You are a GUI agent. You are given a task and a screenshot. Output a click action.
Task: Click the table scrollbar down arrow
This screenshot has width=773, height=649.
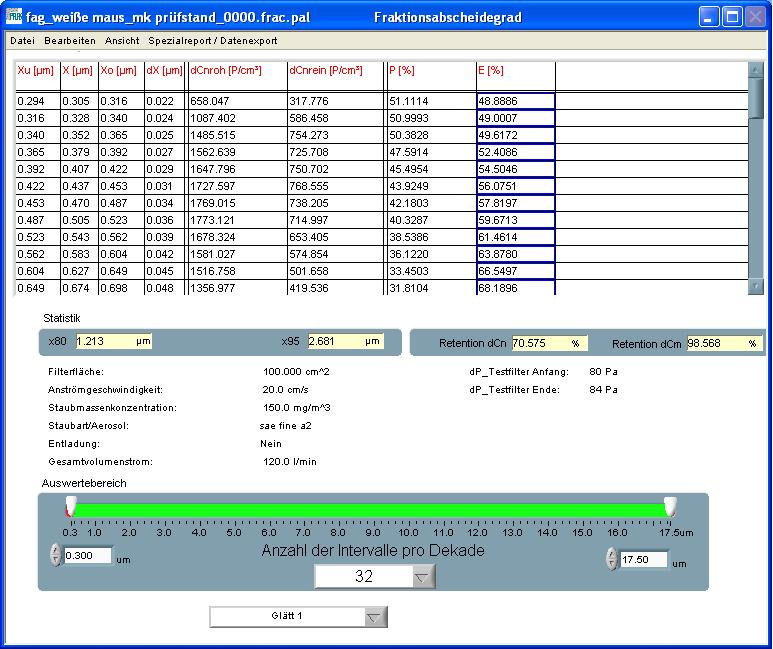[x=756, y=286]
